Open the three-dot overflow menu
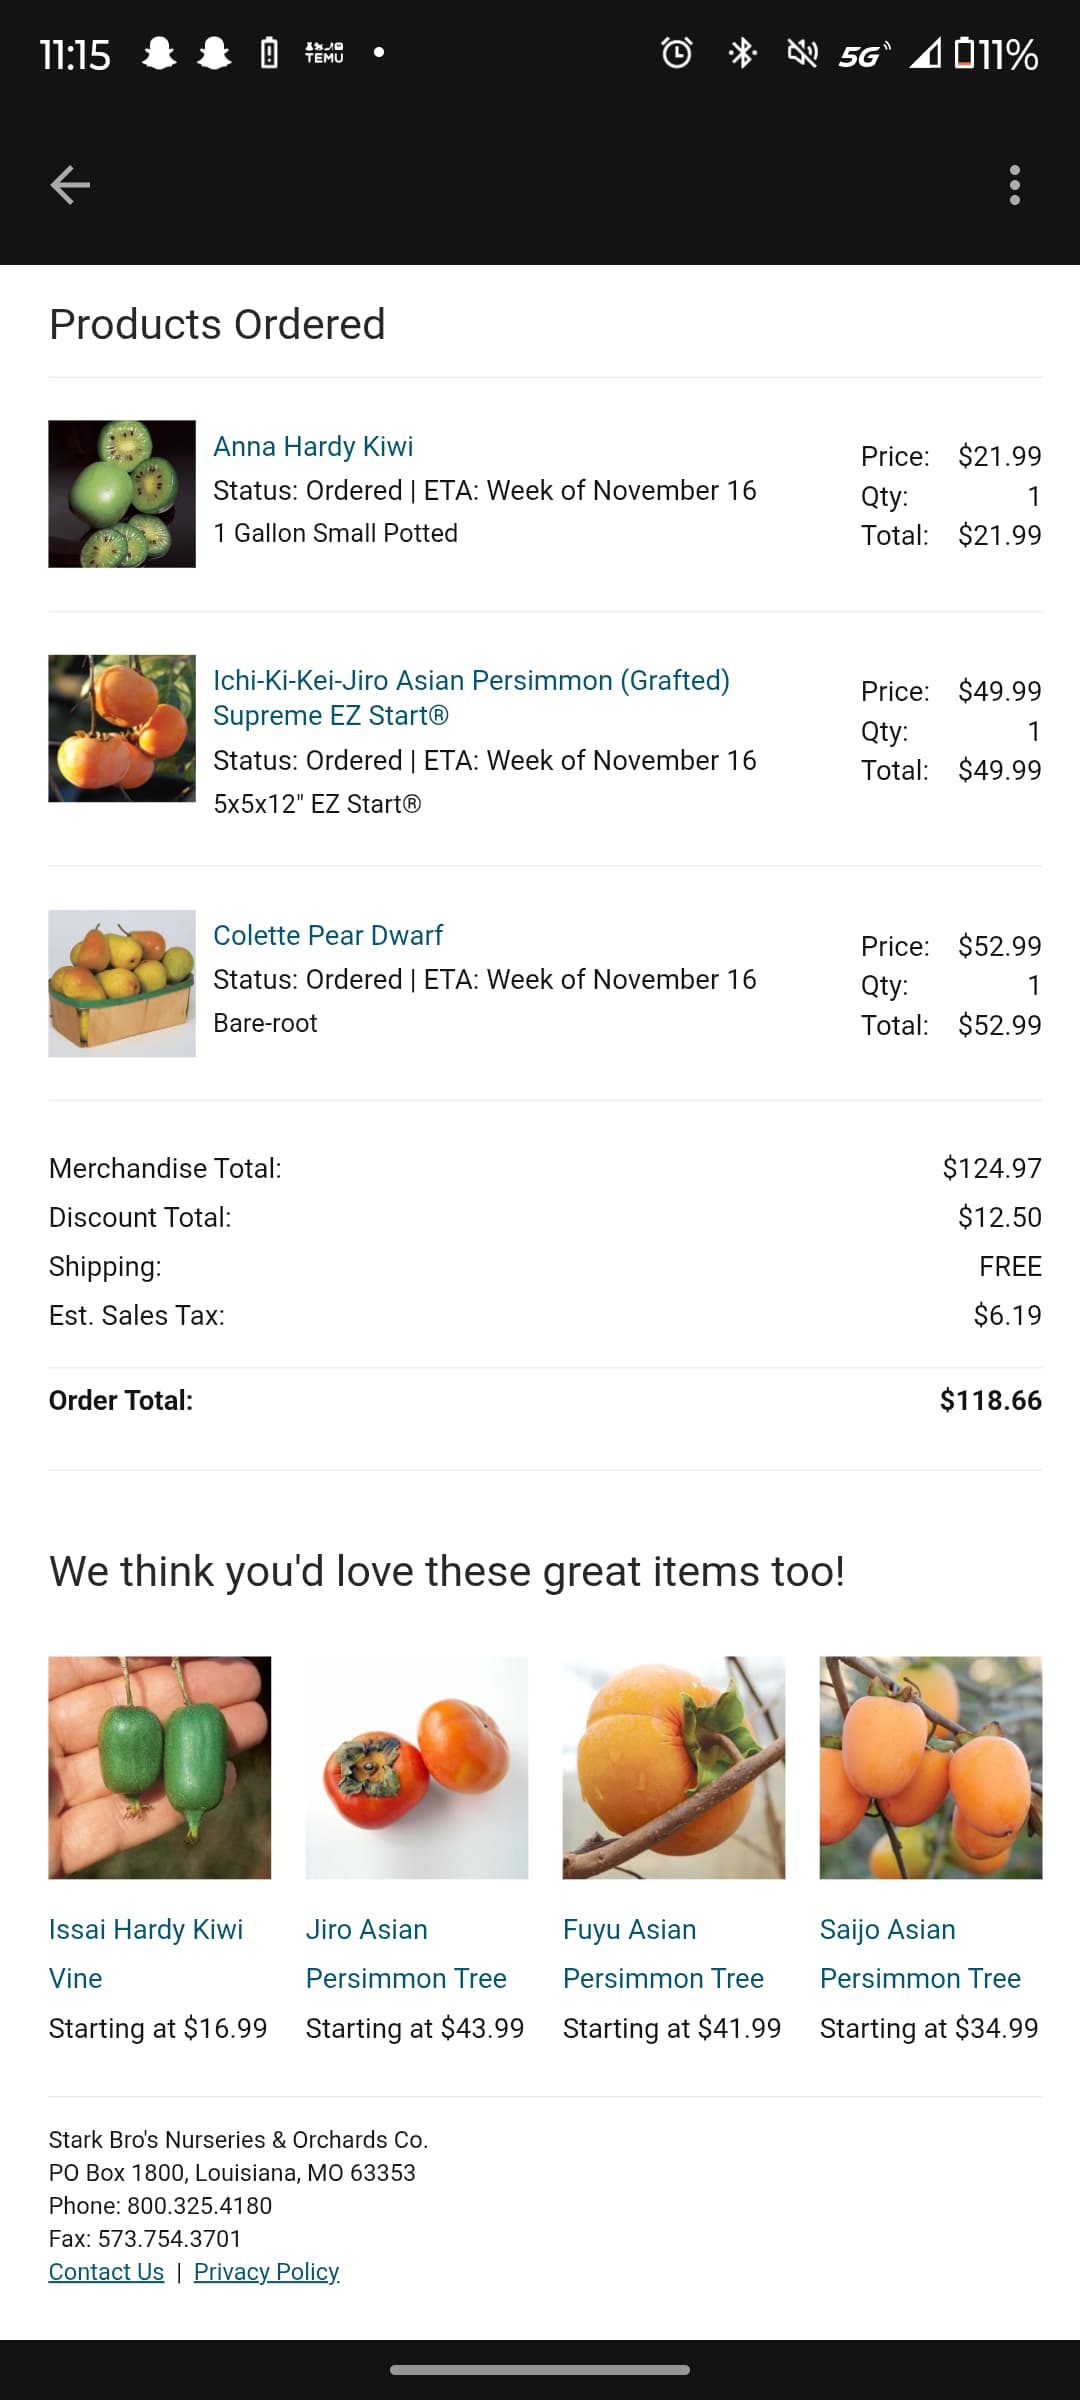1080x2400 pixels. pyautogui.click(x=1015, y=185)
